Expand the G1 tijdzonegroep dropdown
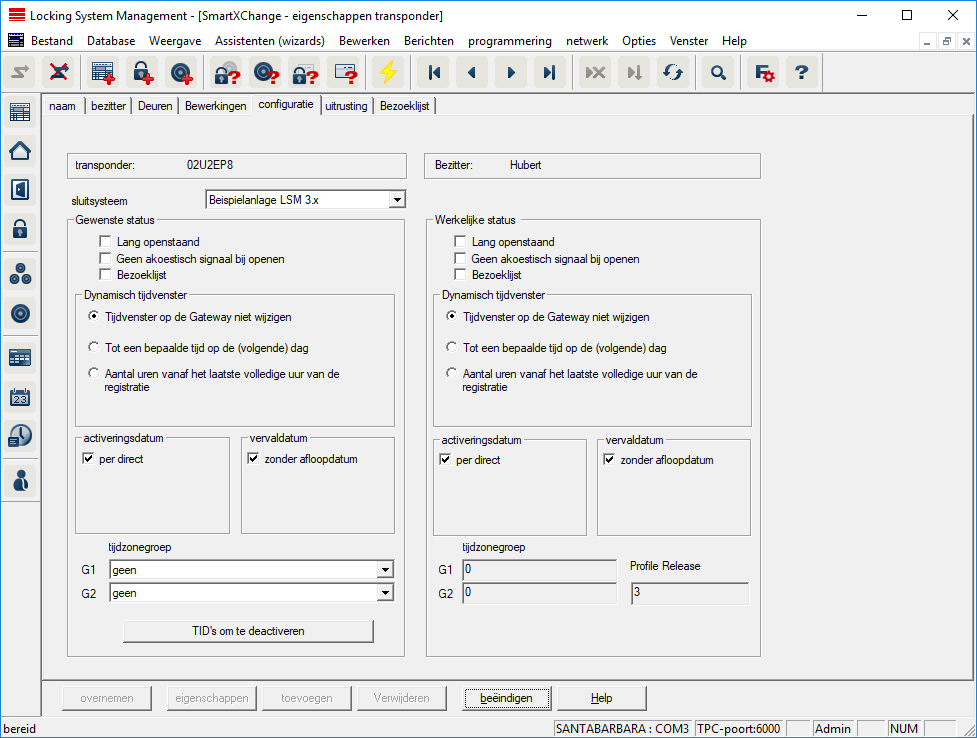 point(385,570)
